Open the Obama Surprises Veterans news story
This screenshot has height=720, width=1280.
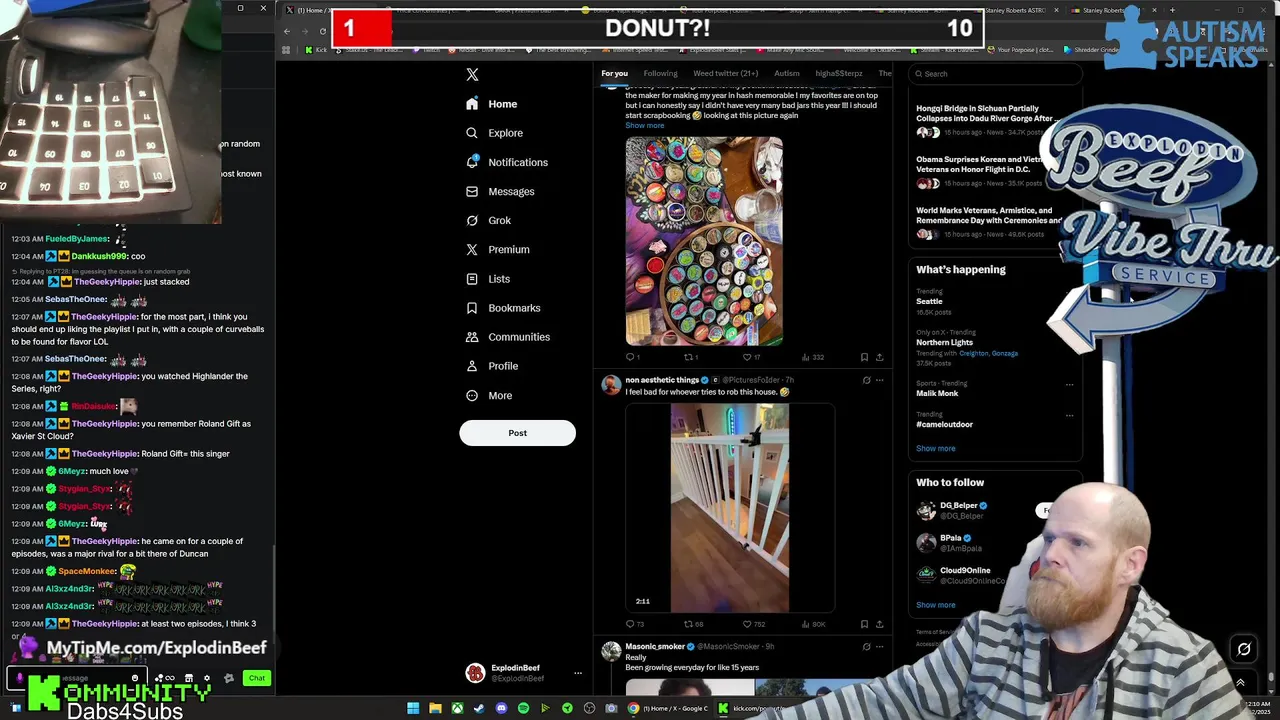[986, 171]
